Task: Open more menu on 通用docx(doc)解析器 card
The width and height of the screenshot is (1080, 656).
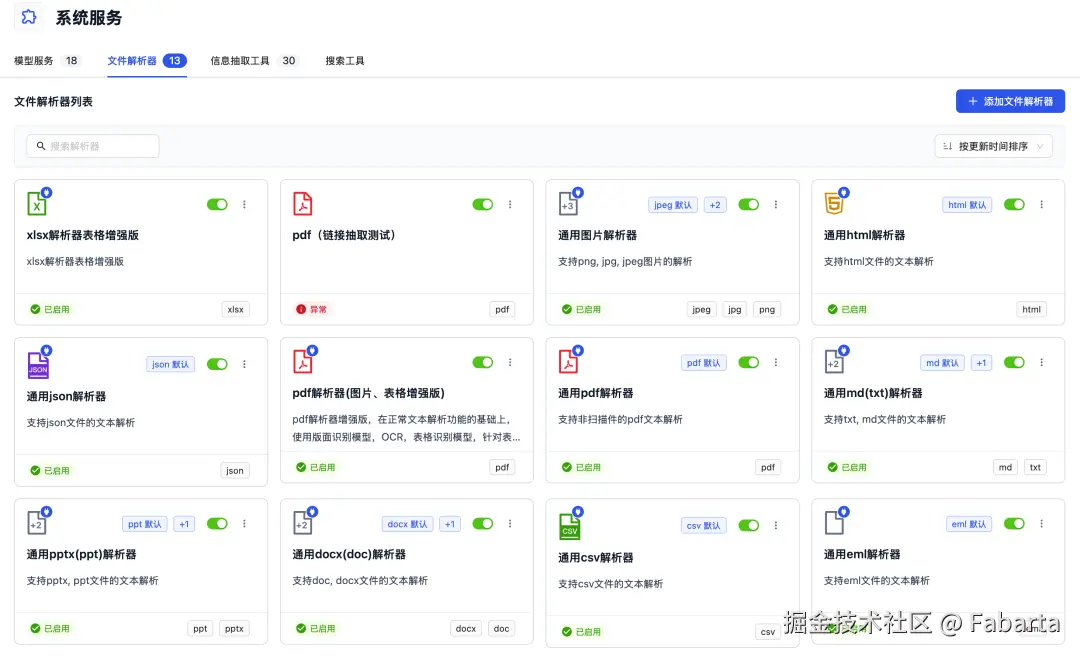Action: pos(510,524)
